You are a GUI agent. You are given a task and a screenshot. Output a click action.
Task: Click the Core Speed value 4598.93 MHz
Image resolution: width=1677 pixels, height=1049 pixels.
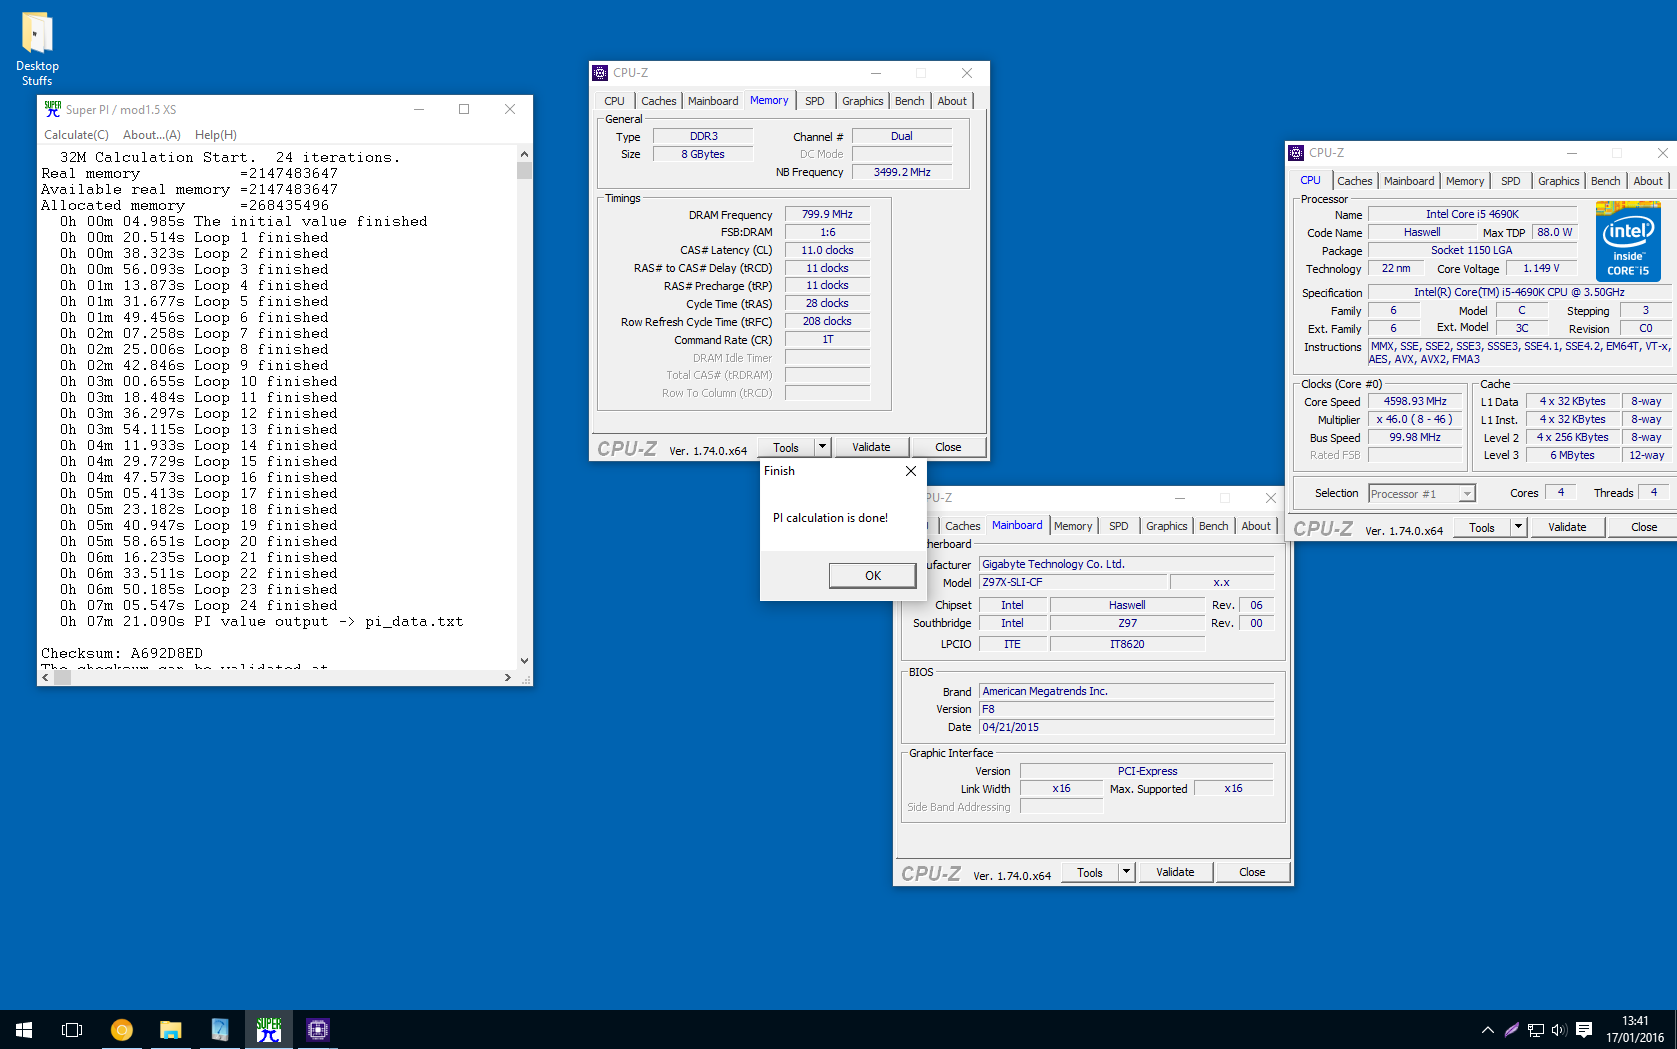click(1415, 401)
